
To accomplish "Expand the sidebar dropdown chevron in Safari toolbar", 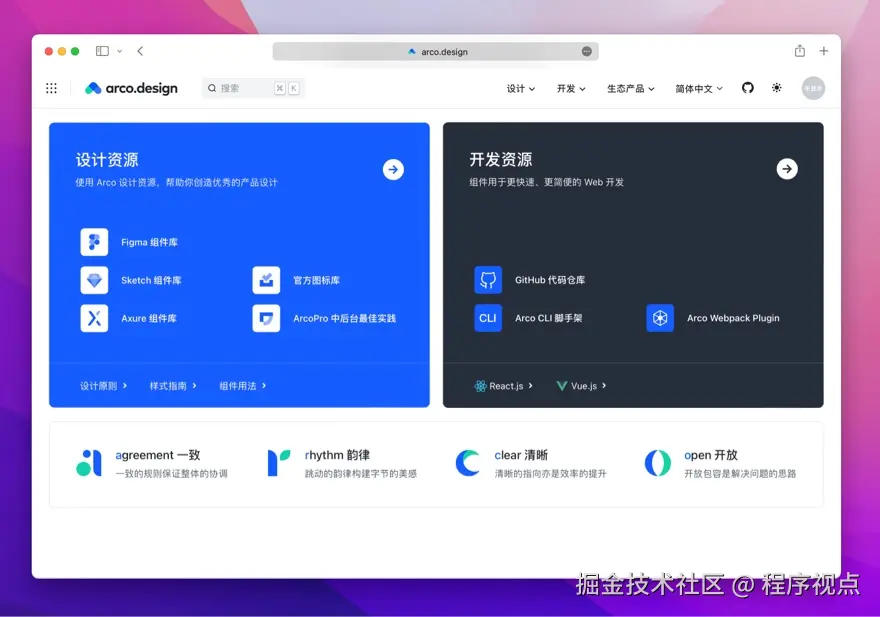I will 120,51.
